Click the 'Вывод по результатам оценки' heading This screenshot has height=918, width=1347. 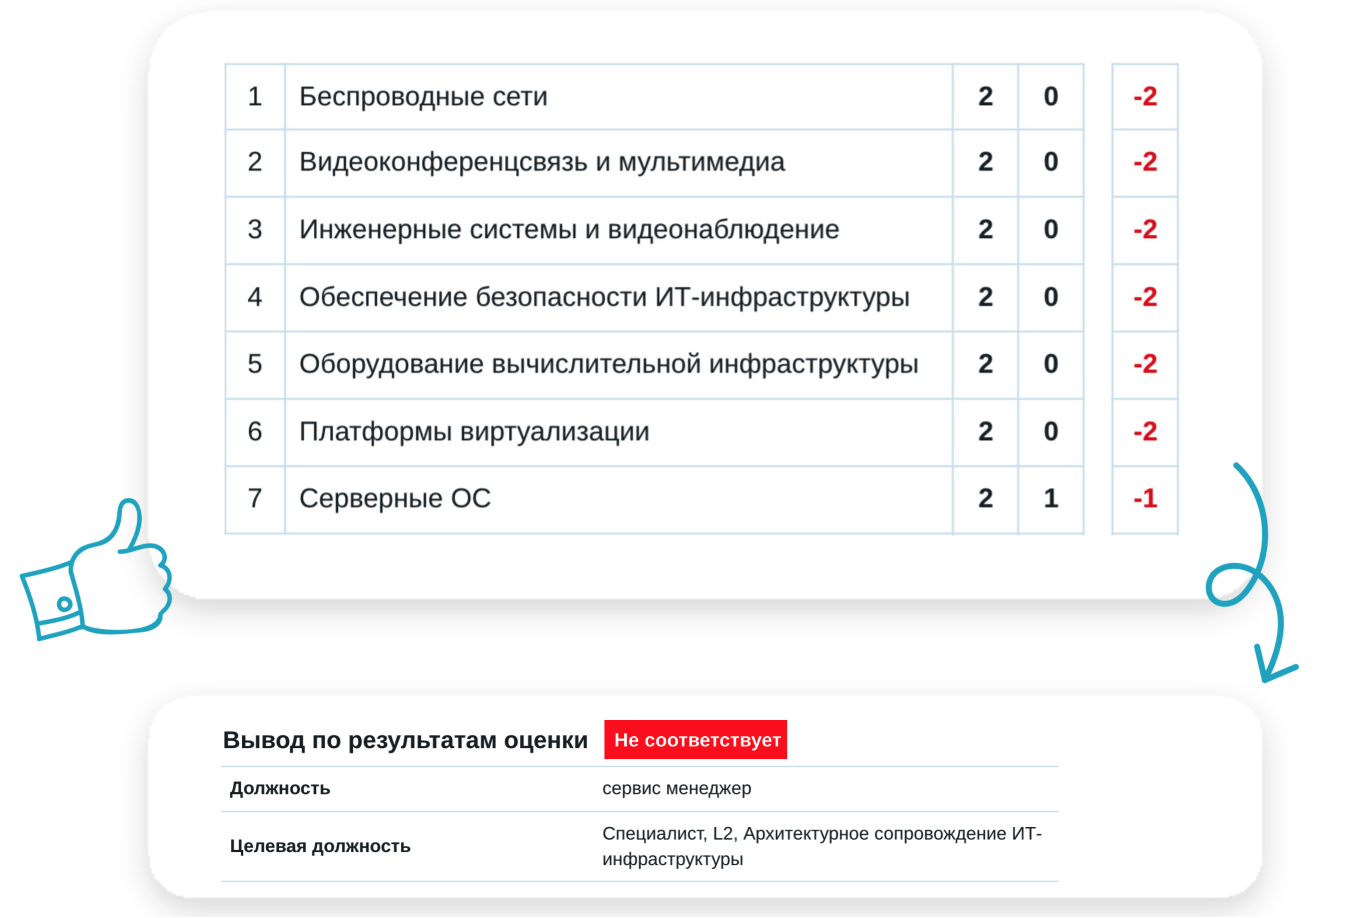point(405,740)
